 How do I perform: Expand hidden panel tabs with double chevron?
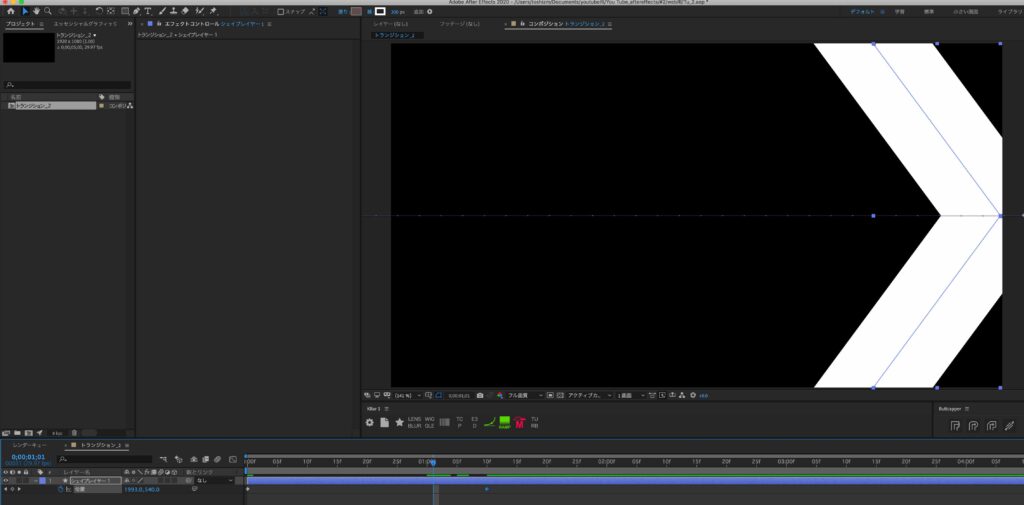(129, 24)
